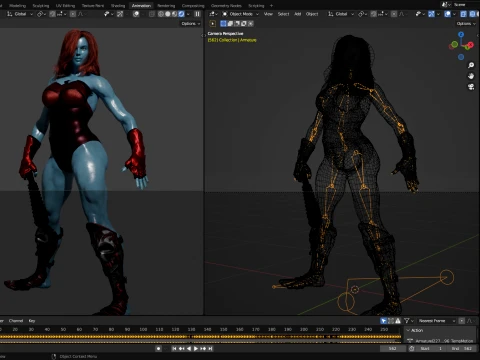Image resolution: width=480 pixels, height=360 pixels.
Task: Pause the render preview in left viewport
Action: click(197, 14)
